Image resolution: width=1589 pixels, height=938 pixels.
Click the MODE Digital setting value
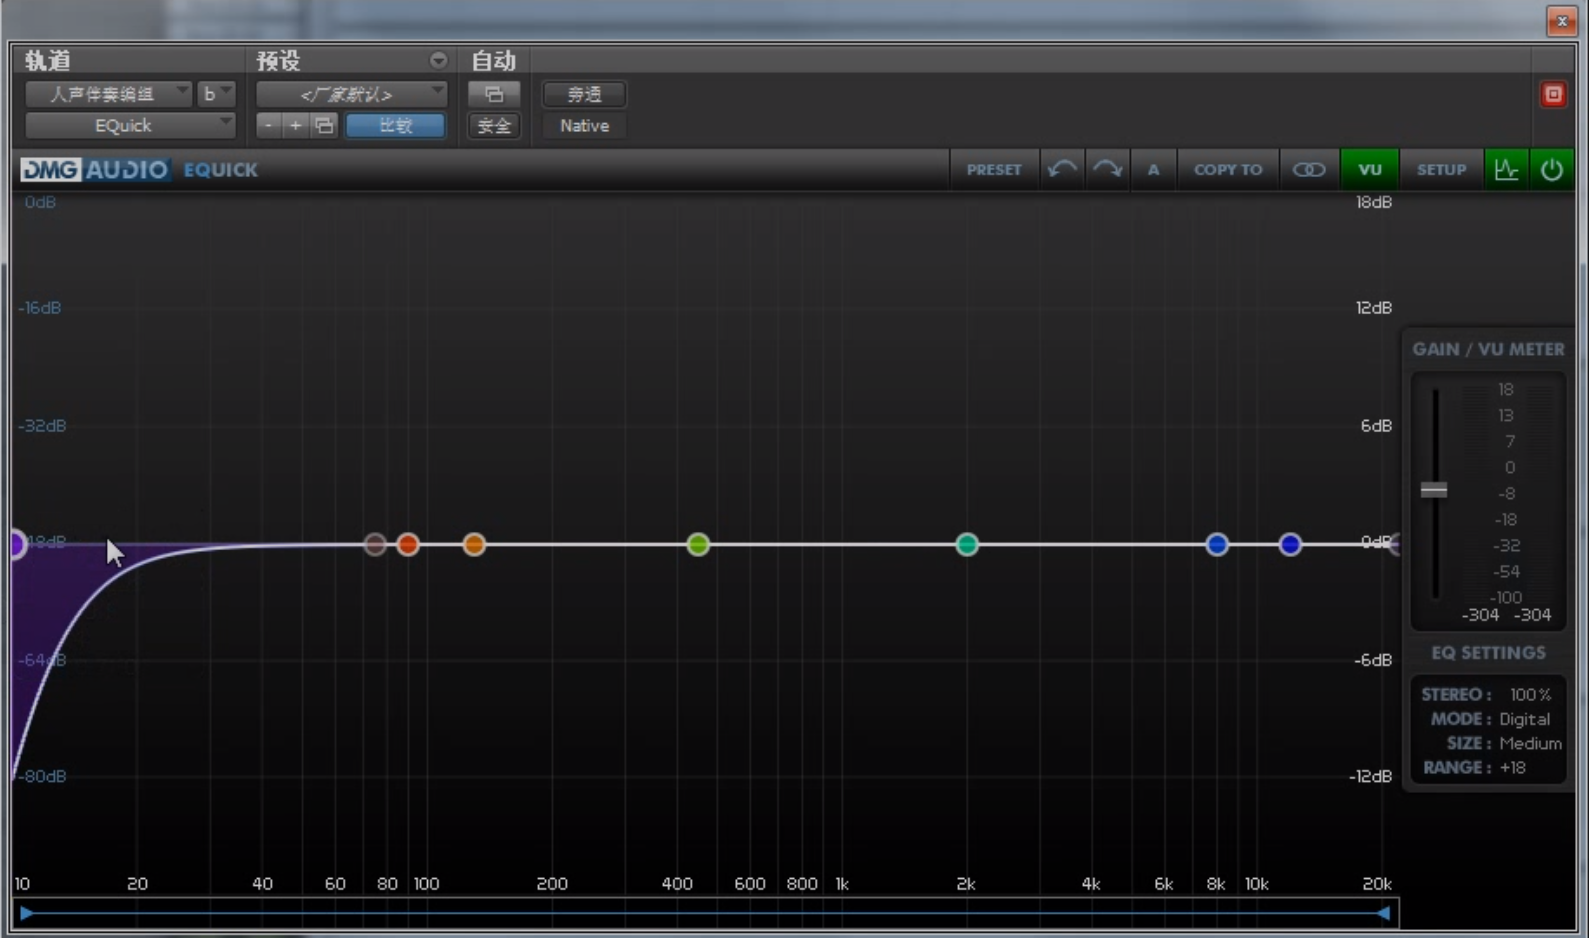[x=1524, y=719]
